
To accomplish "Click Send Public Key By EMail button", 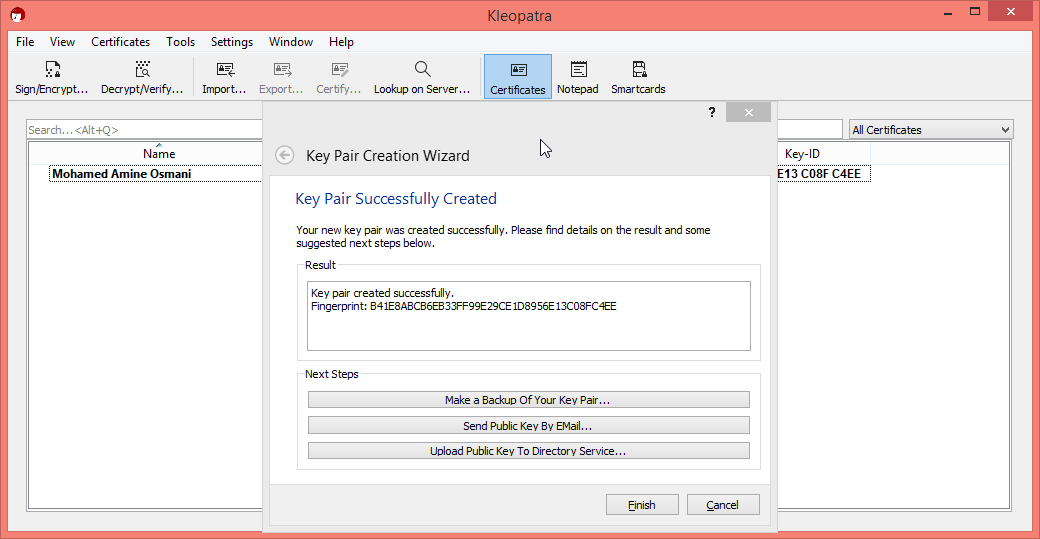I will pyautogui.click(x=528, y=426).
